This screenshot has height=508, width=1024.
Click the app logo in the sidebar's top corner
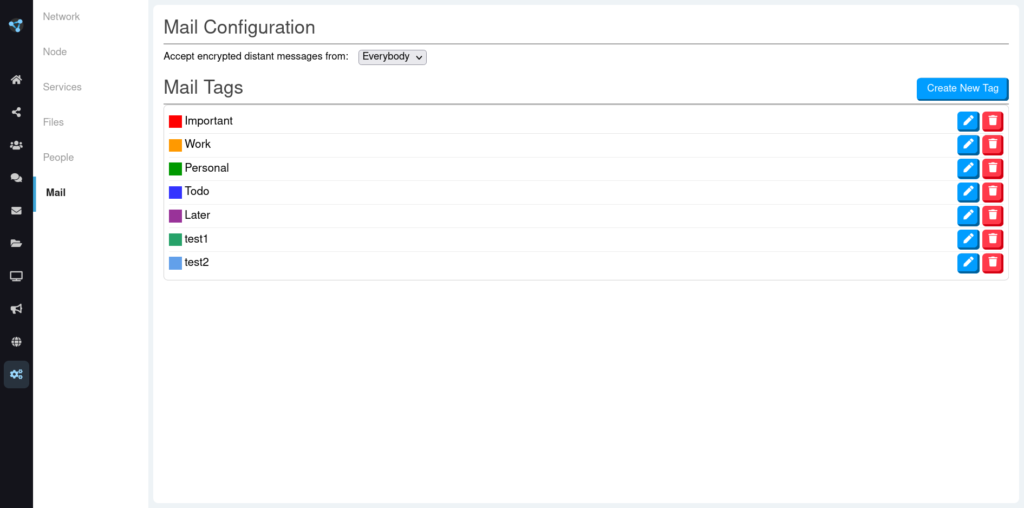16,25
